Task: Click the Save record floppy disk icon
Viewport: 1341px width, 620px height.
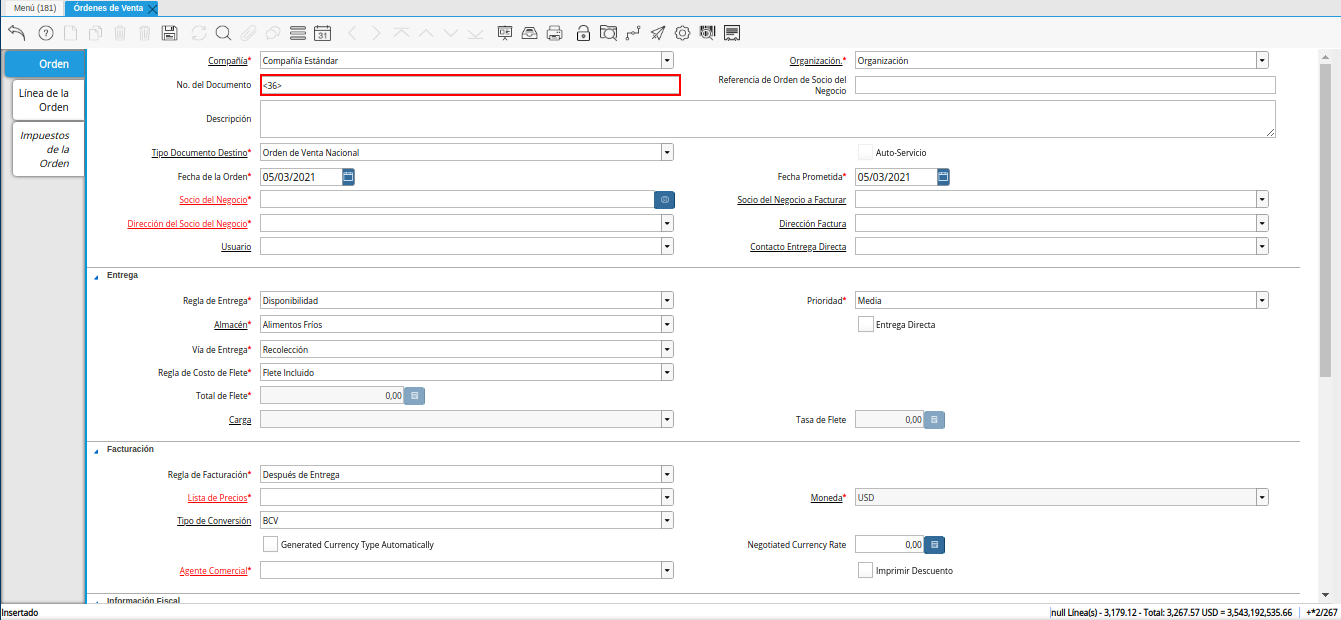Action: click(x=169, y=33)
